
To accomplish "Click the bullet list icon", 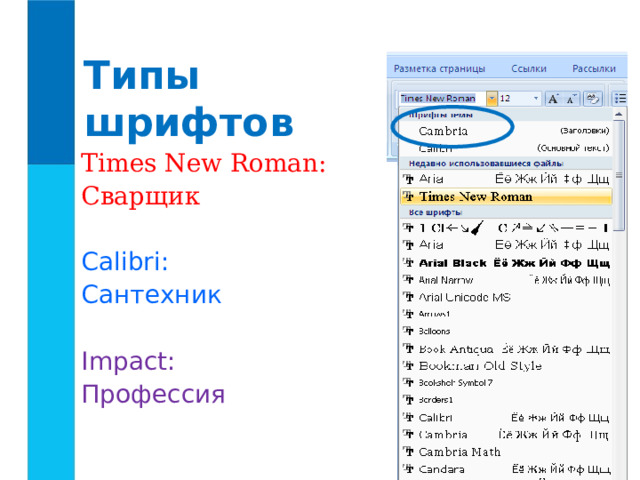I will [620, 98].
